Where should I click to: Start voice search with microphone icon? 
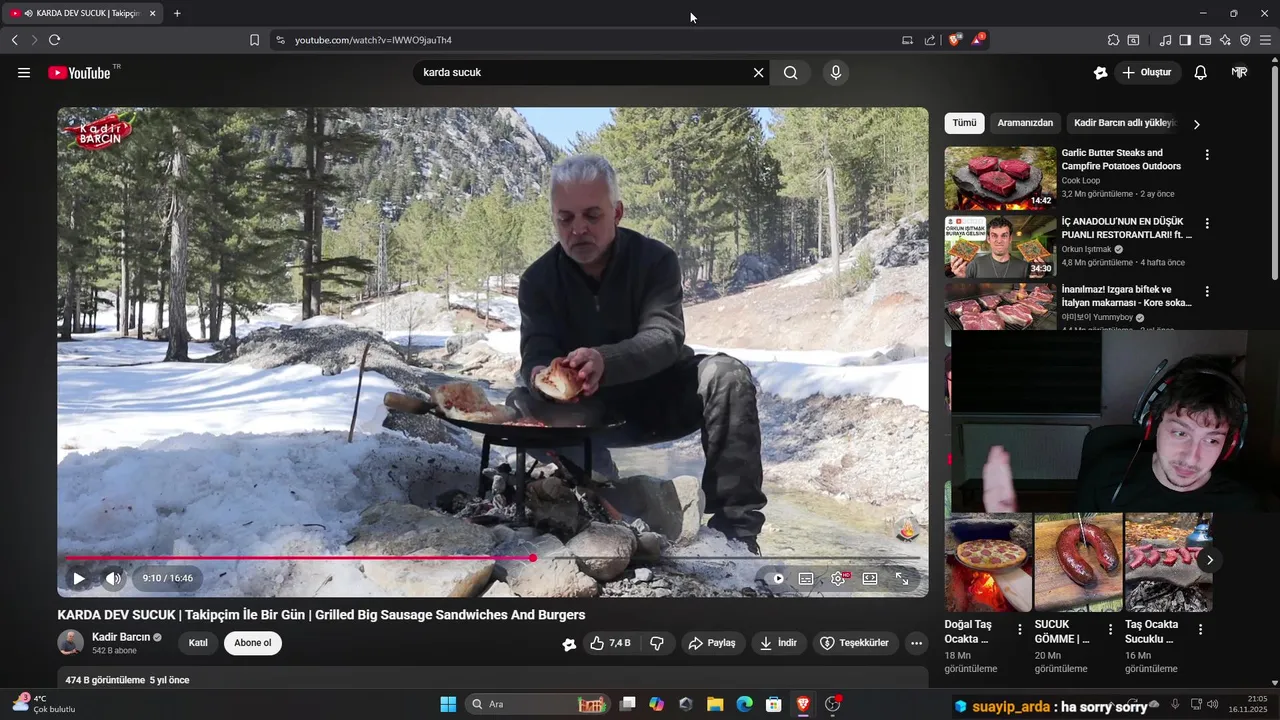click(836, 72)
